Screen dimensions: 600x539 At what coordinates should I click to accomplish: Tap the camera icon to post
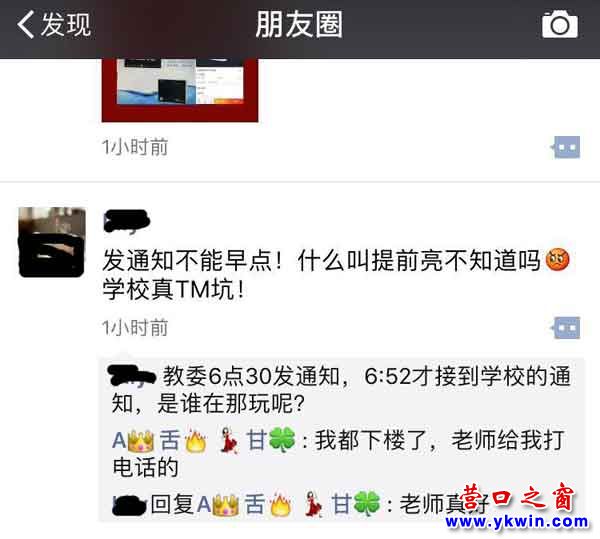[559, 25]
